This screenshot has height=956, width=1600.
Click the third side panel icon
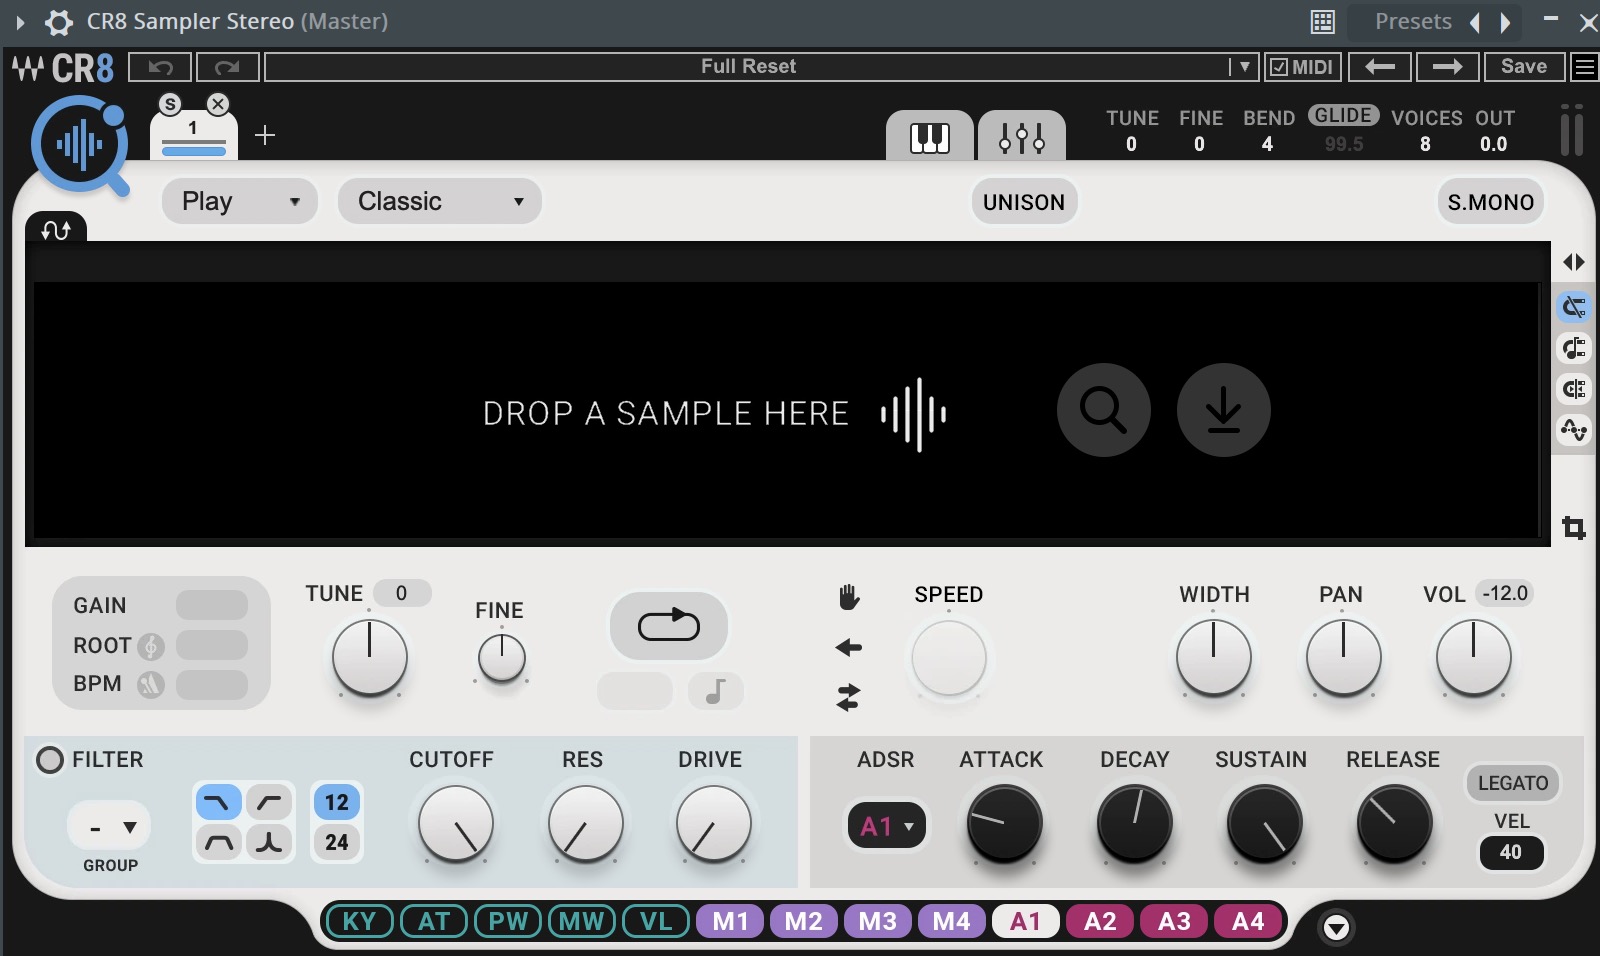click(x=1574, y=389)
